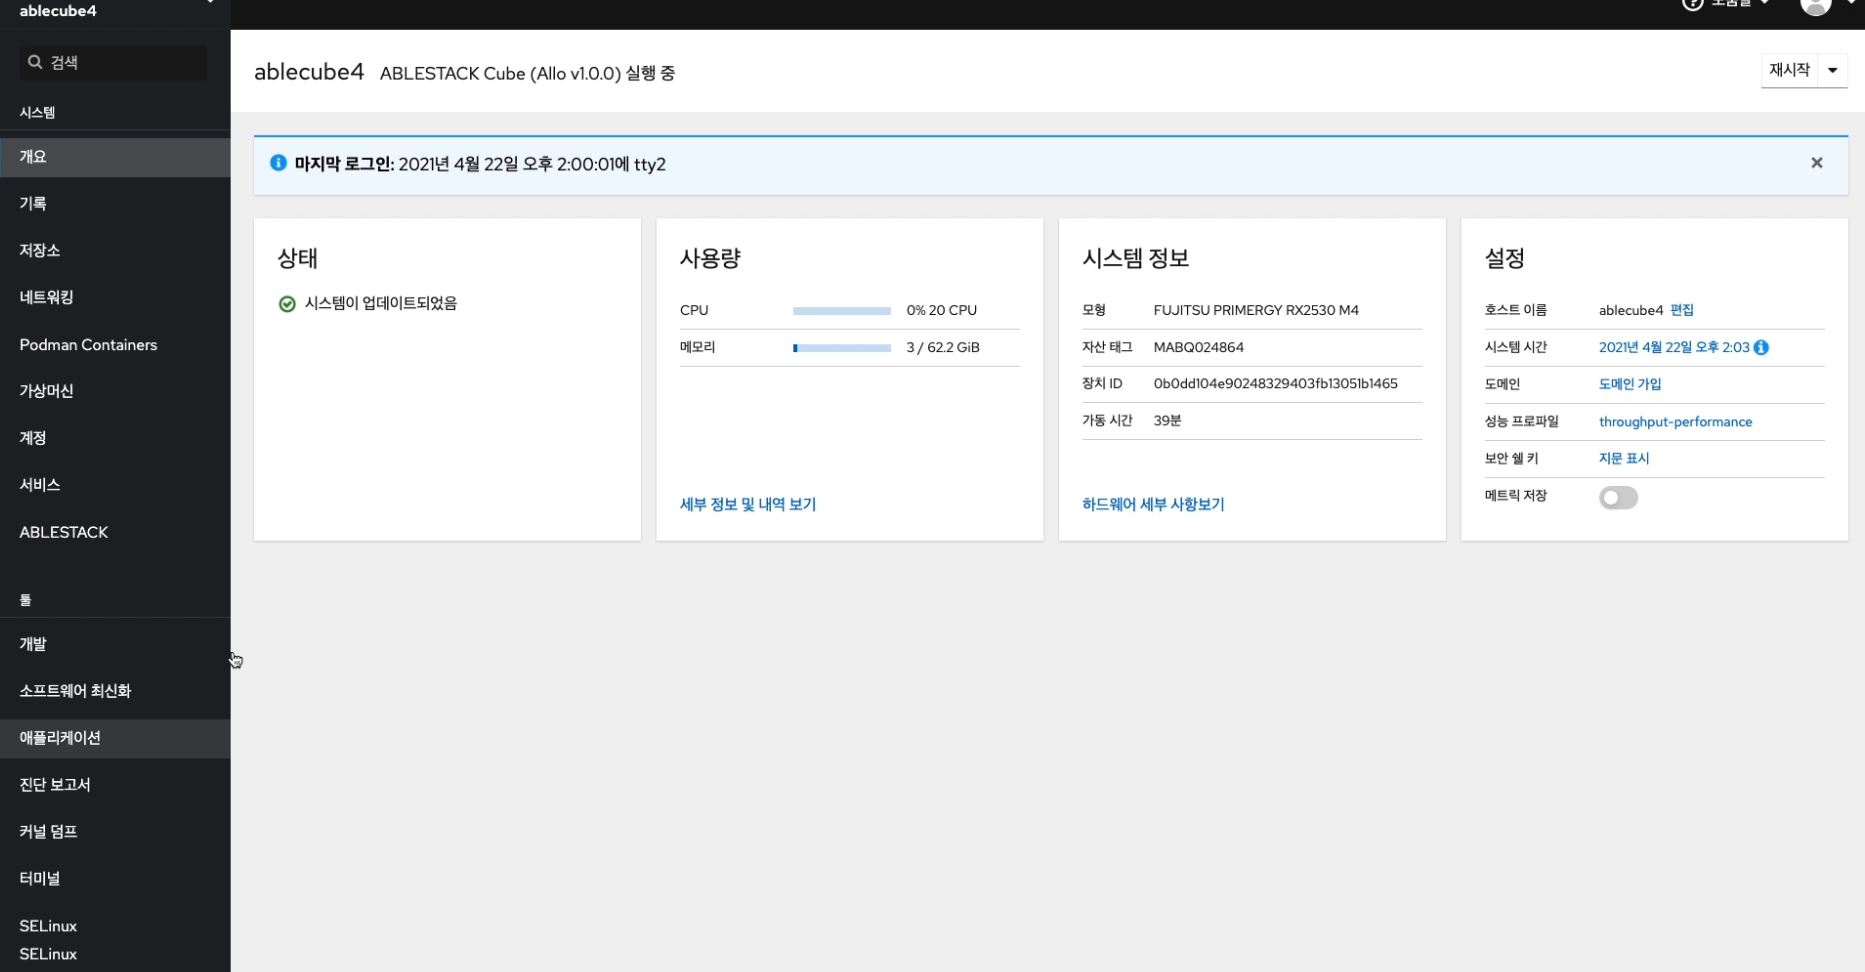Click the 도메인 가입 link
1865x972 pixels.
click(x=1630, y=384)
